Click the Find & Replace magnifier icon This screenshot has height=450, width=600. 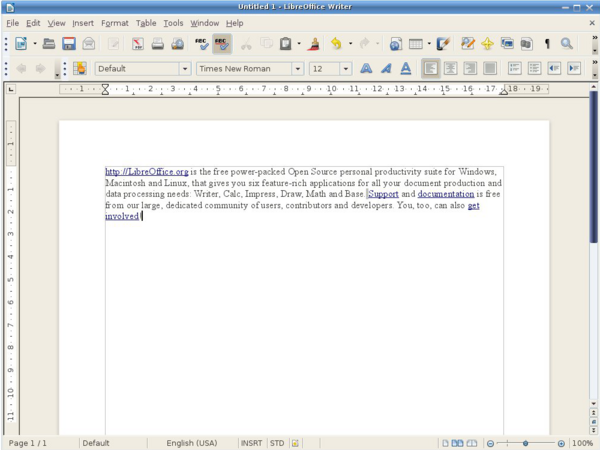click(x=567, y=44)
